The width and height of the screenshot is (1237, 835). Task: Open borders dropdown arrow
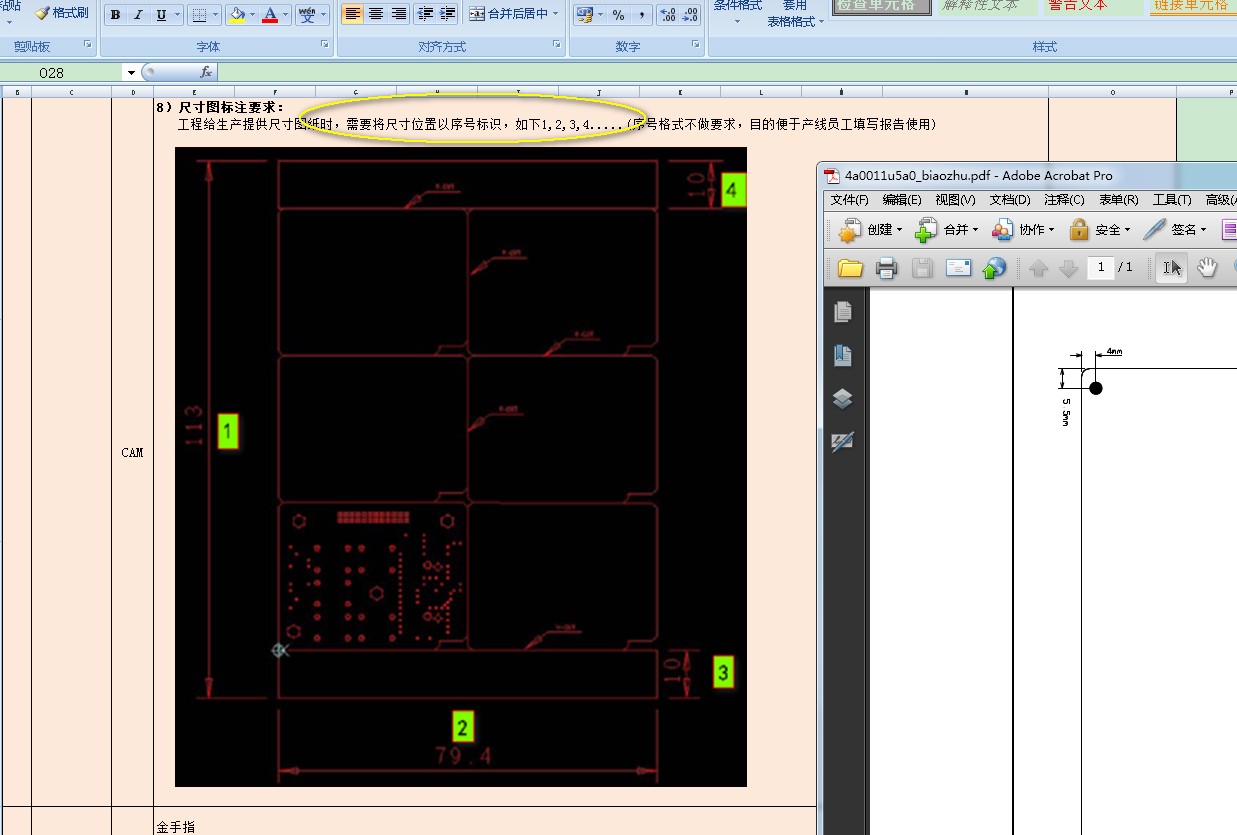tap(216, 15)
